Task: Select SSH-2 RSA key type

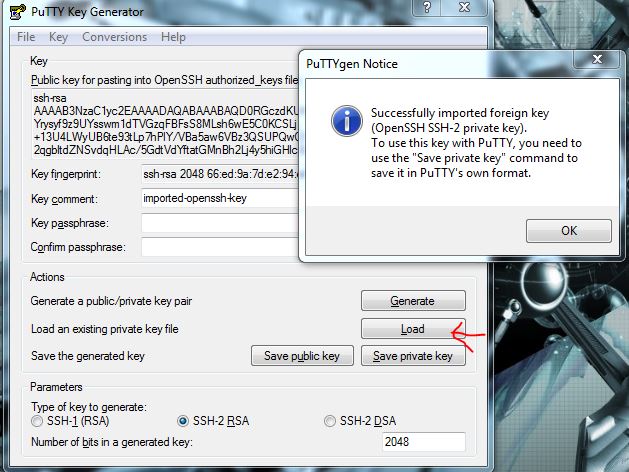Action: click(213, 421)
